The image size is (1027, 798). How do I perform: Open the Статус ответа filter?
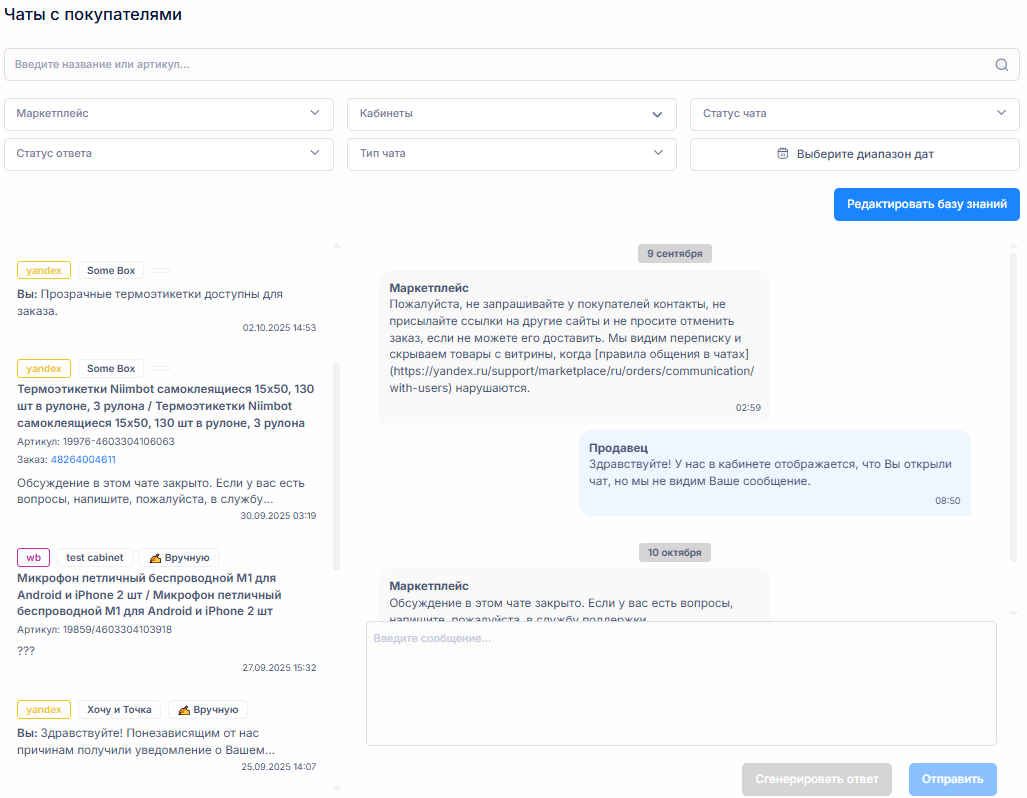[169, 154]
